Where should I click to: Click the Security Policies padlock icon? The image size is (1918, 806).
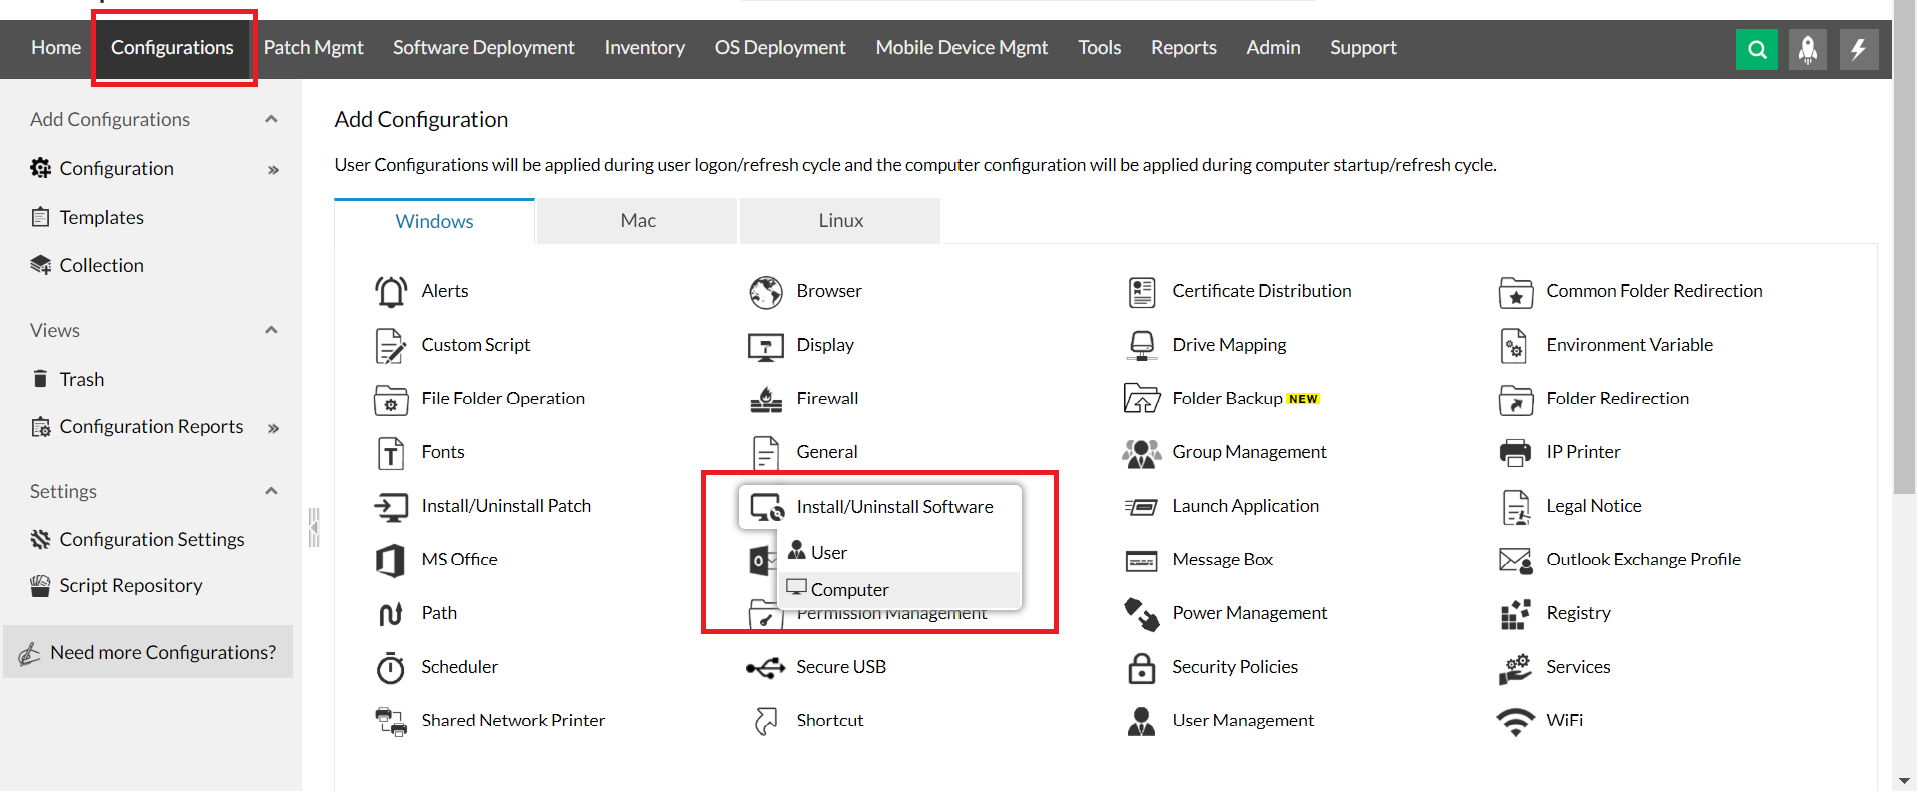click(x=1141, y=668)
